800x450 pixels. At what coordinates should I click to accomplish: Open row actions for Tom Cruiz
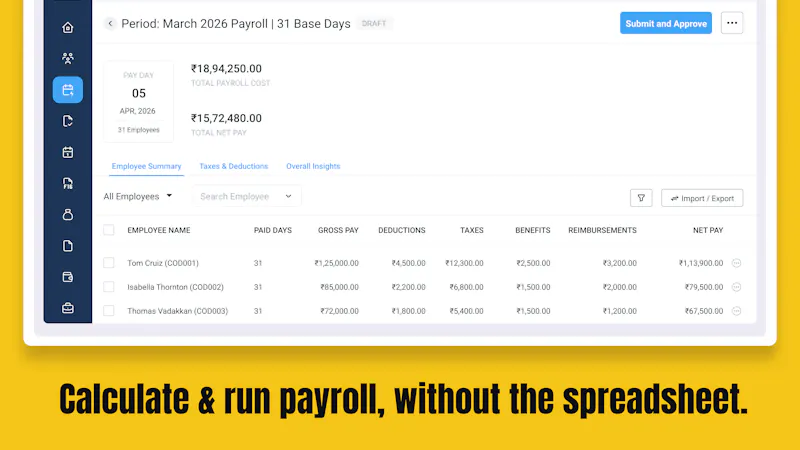[x=736, y=263]
